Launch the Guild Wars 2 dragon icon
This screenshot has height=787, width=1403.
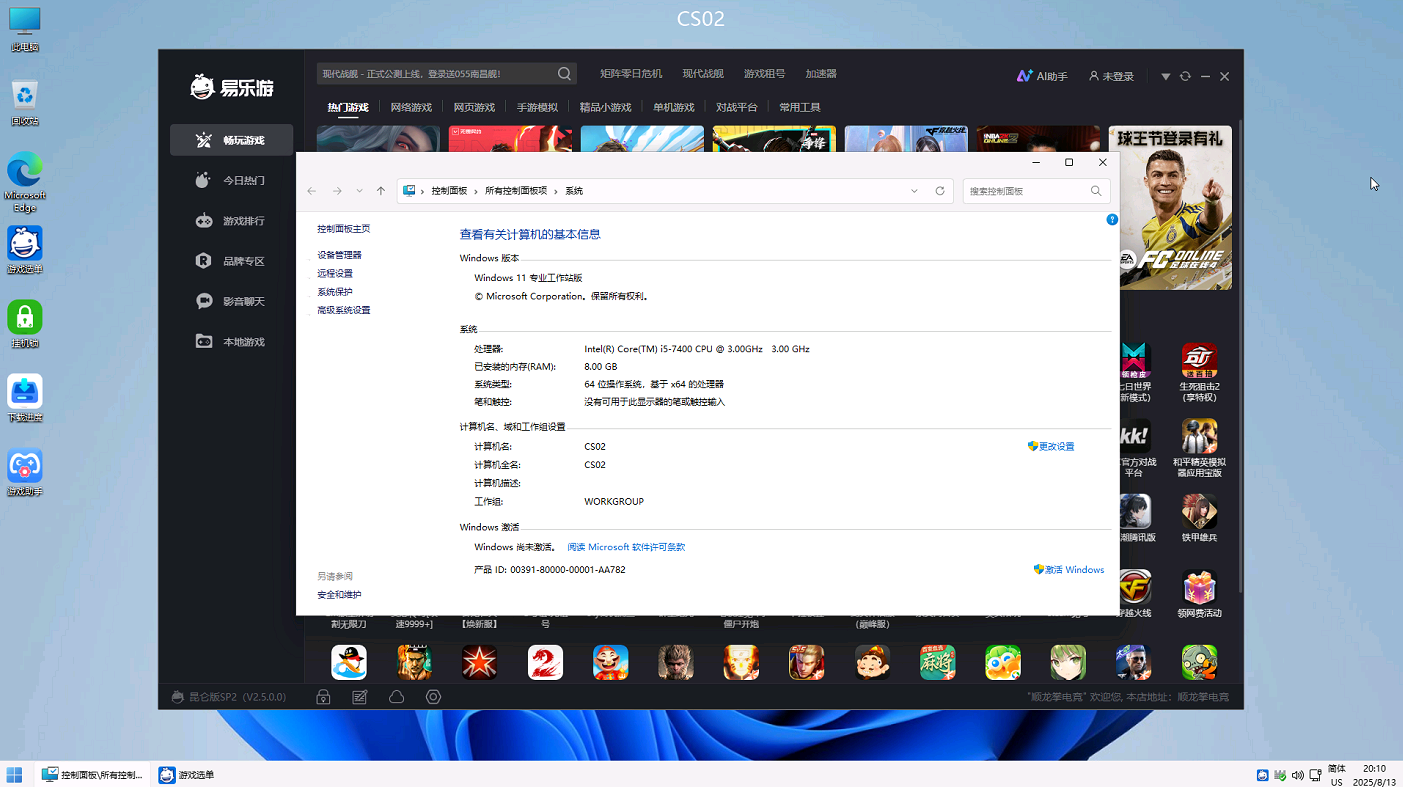coord(545,662)
